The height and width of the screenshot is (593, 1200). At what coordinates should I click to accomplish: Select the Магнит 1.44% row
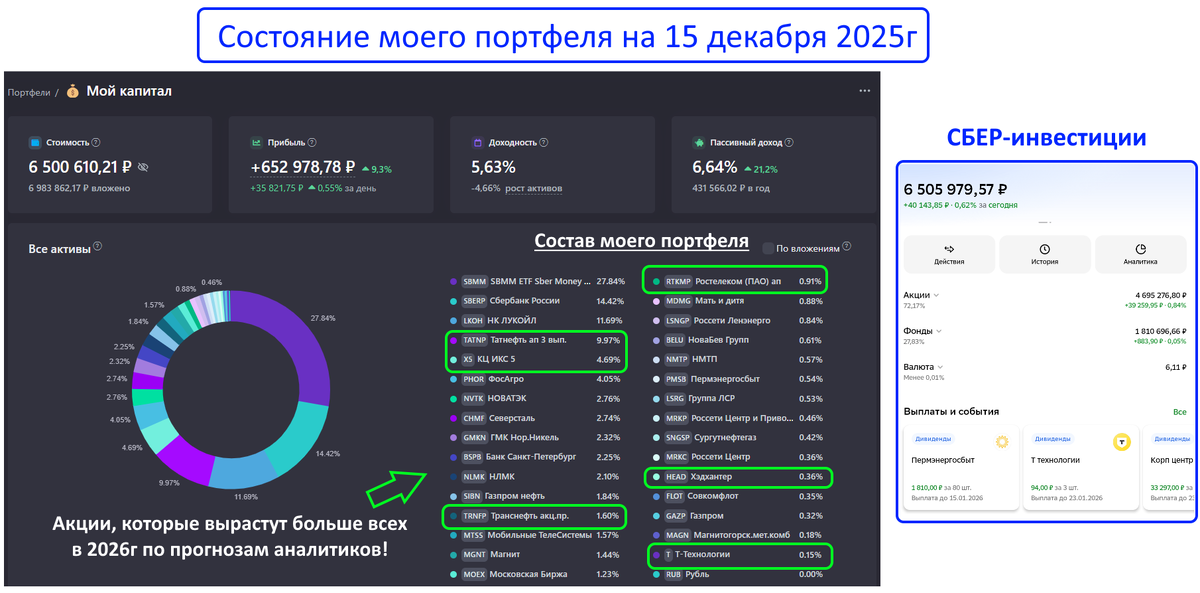[537, 555]
